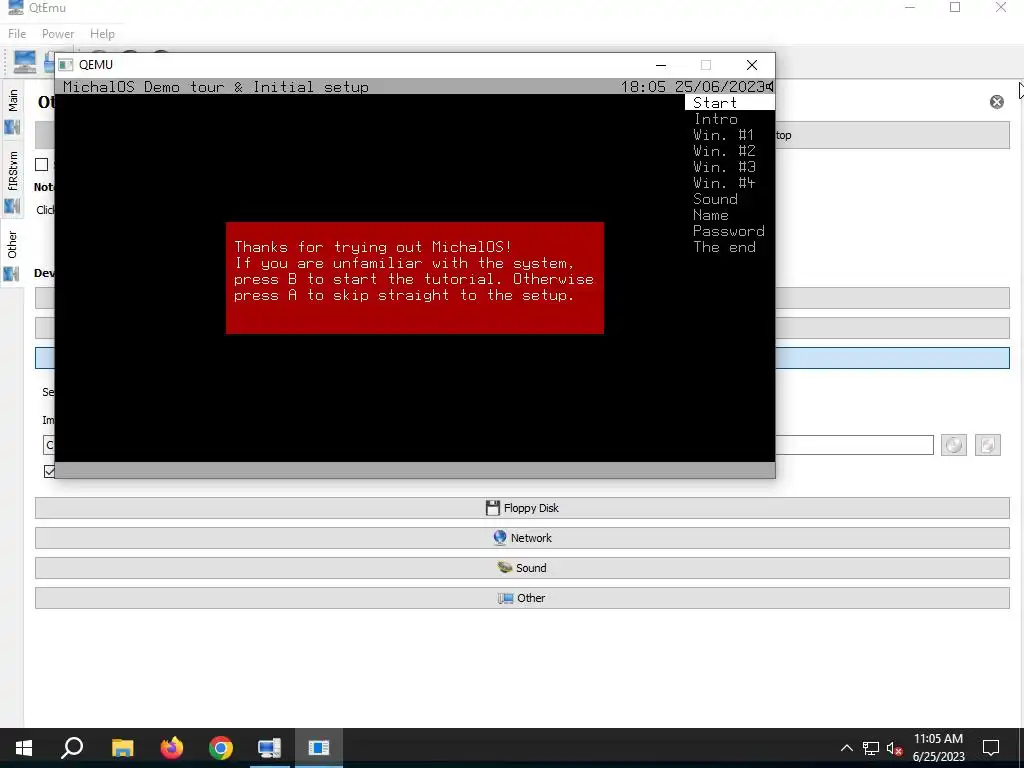Open the Windows notification center
Screen dimensions: 1024x768
point(991,748)
